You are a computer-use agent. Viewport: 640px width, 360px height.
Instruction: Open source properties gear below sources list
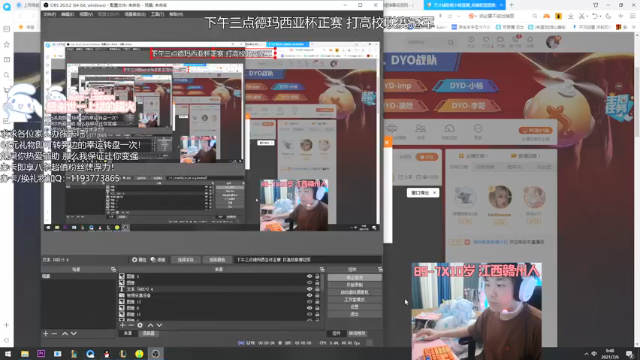140,325
